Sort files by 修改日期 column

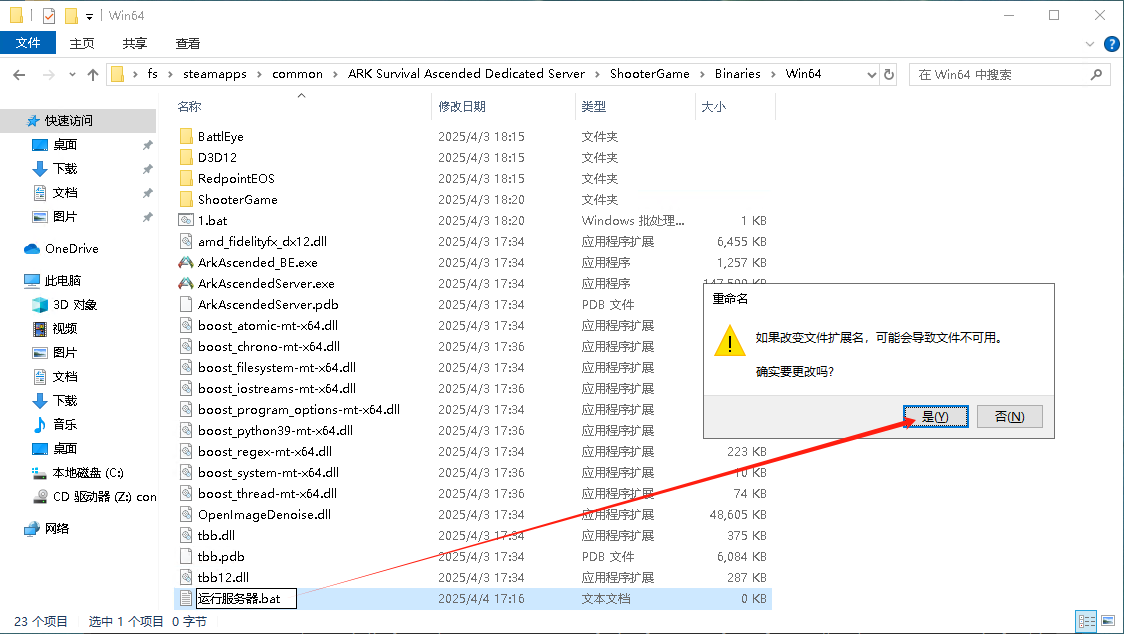(x=462, y=107)
